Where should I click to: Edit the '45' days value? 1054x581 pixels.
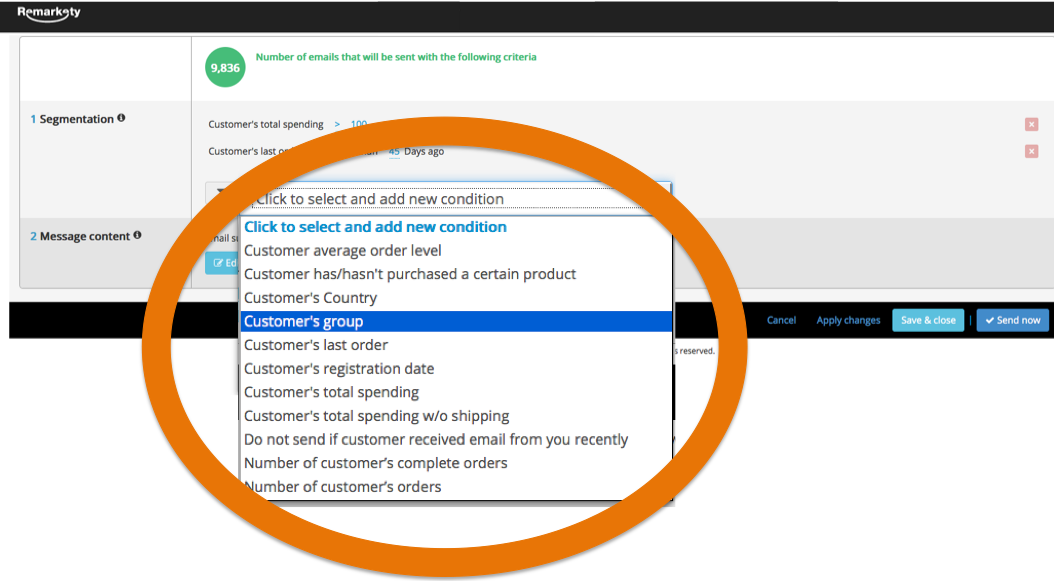394,151
